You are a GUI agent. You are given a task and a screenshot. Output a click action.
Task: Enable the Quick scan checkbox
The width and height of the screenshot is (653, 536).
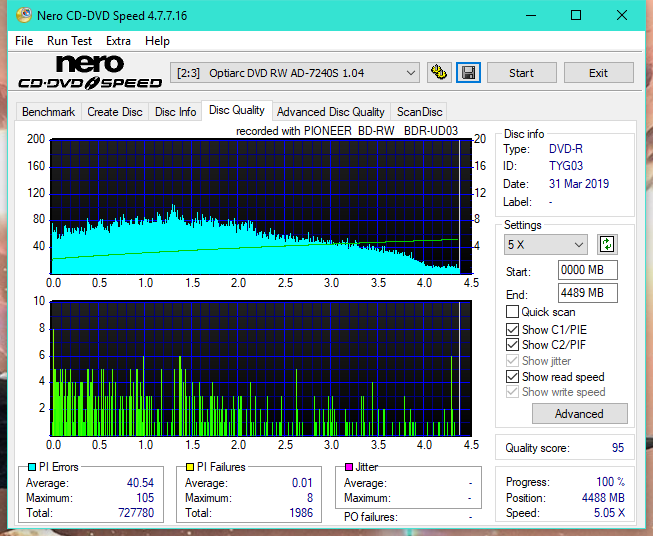513,312
